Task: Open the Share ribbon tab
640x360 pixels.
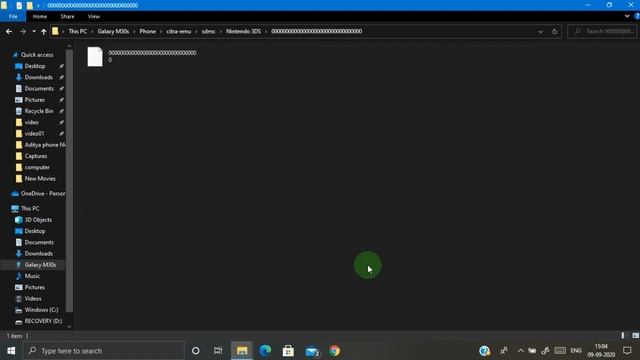Action: tap(67, 16)
